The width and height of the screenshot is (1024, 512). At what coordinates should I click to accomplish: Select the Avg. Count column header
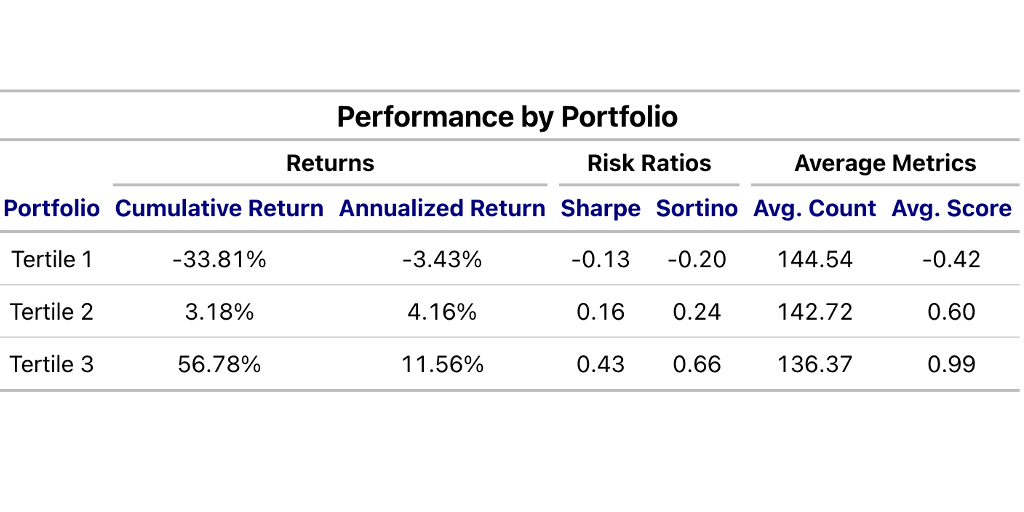pos(814,209)
